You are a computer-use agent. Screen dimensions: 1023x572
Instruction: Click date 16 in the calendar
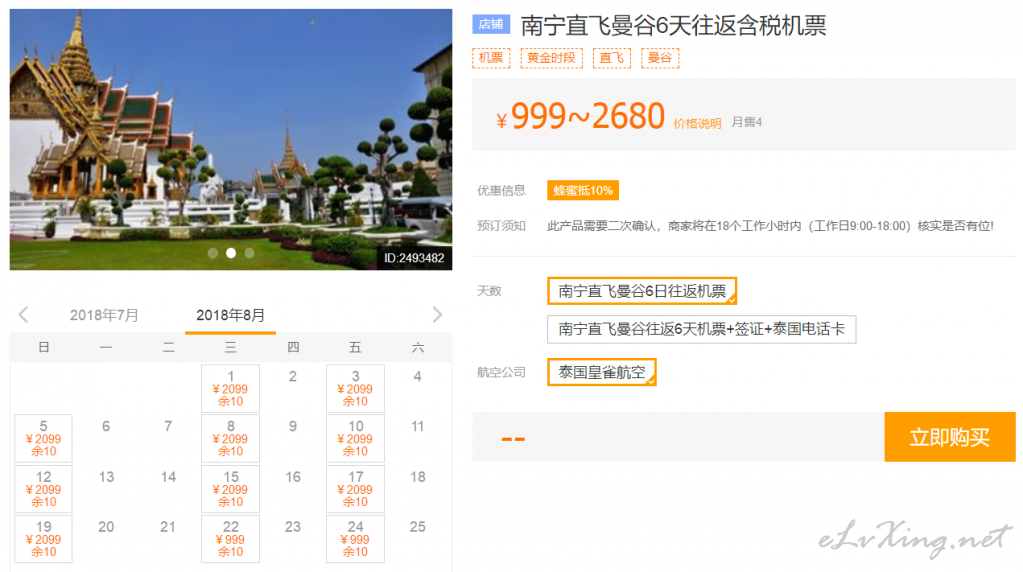coord(293,477)
